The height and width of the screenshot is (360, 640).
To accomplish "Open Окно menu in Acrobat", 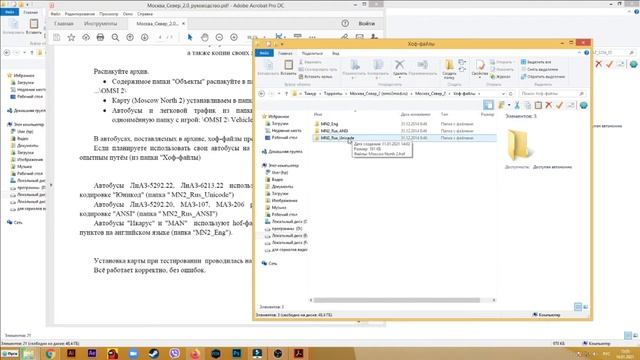I will point(128,14).
